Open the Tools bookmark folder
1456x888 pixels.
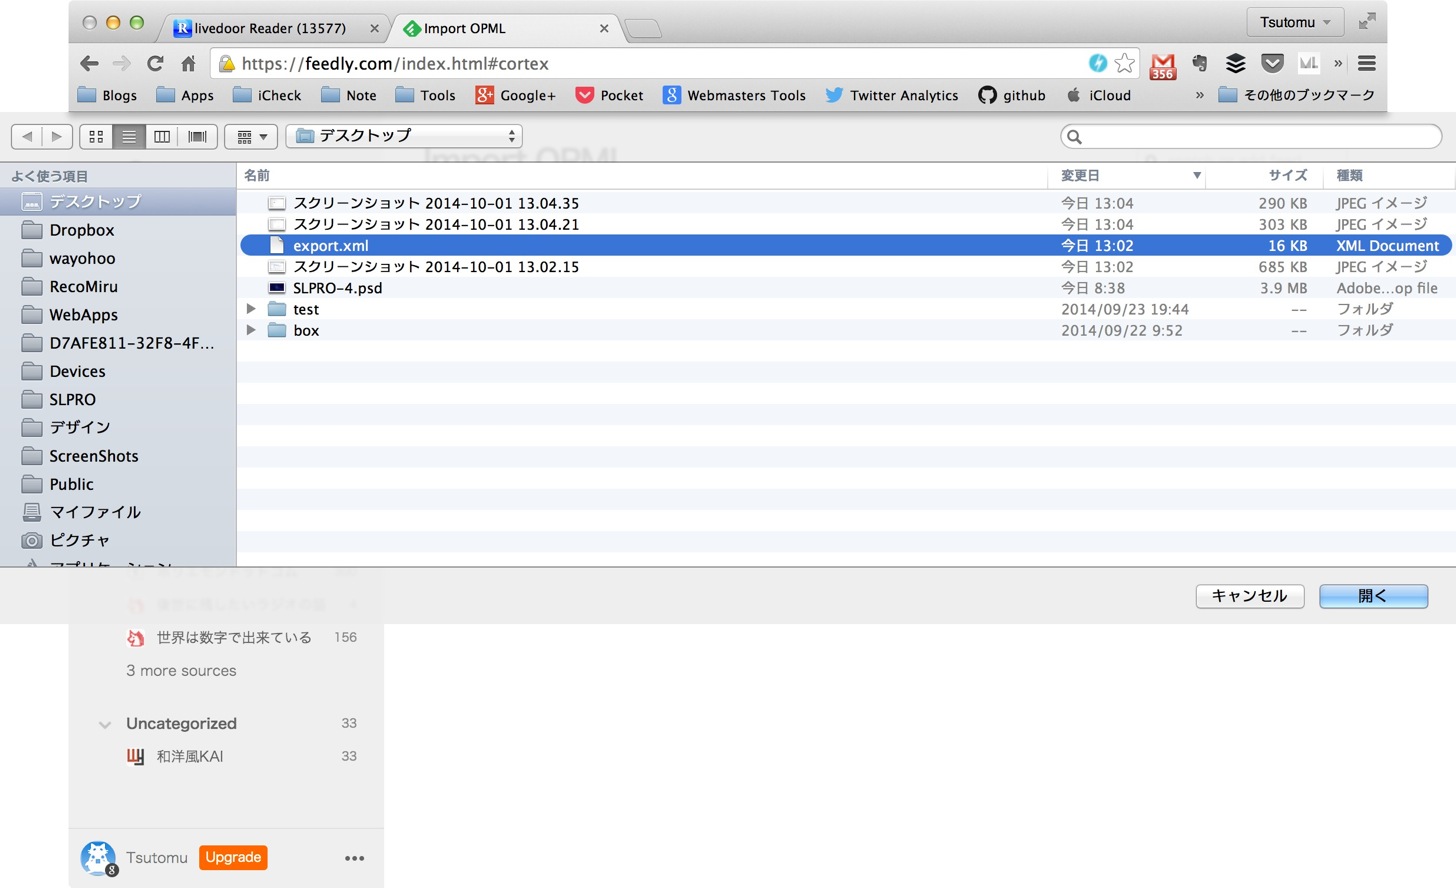point(425,95)
